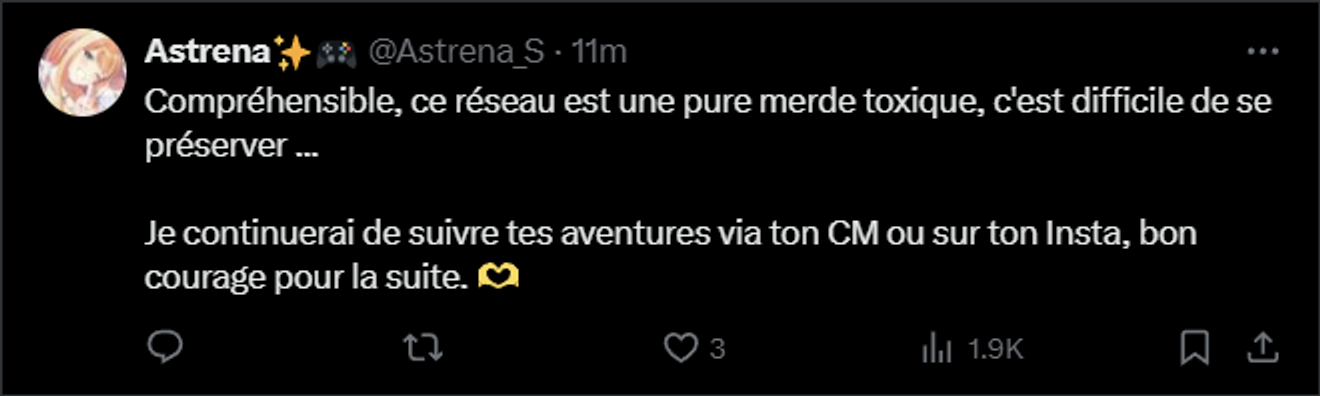Click the sparkles emoji beside Astrena
This screenshot has width=1320, height=396.
[x=292, y=52]
